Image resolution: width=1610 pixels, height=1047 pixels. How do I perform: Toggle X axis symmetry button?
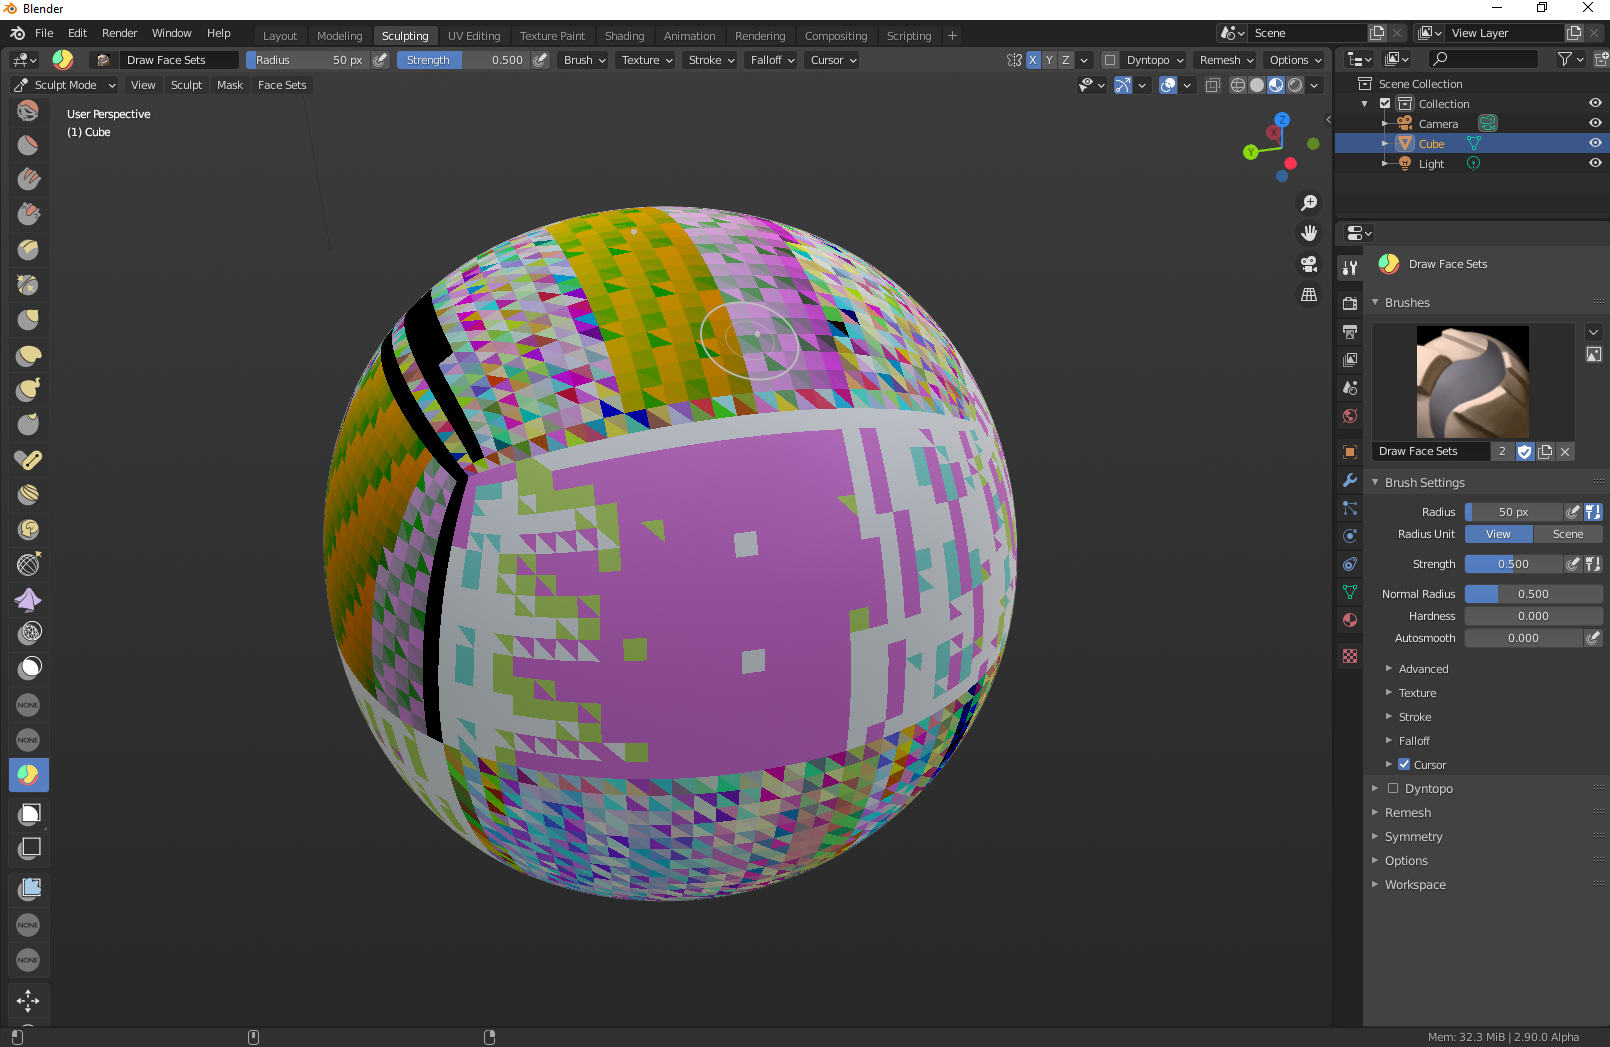[x=1033, y=60]
